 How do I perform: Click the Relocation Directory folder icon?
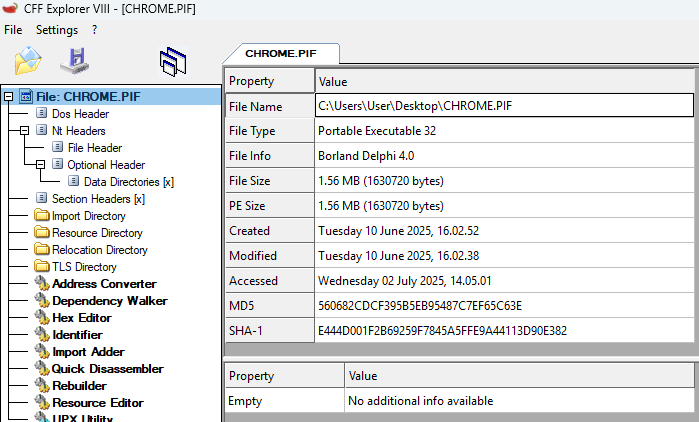(42, 249)
